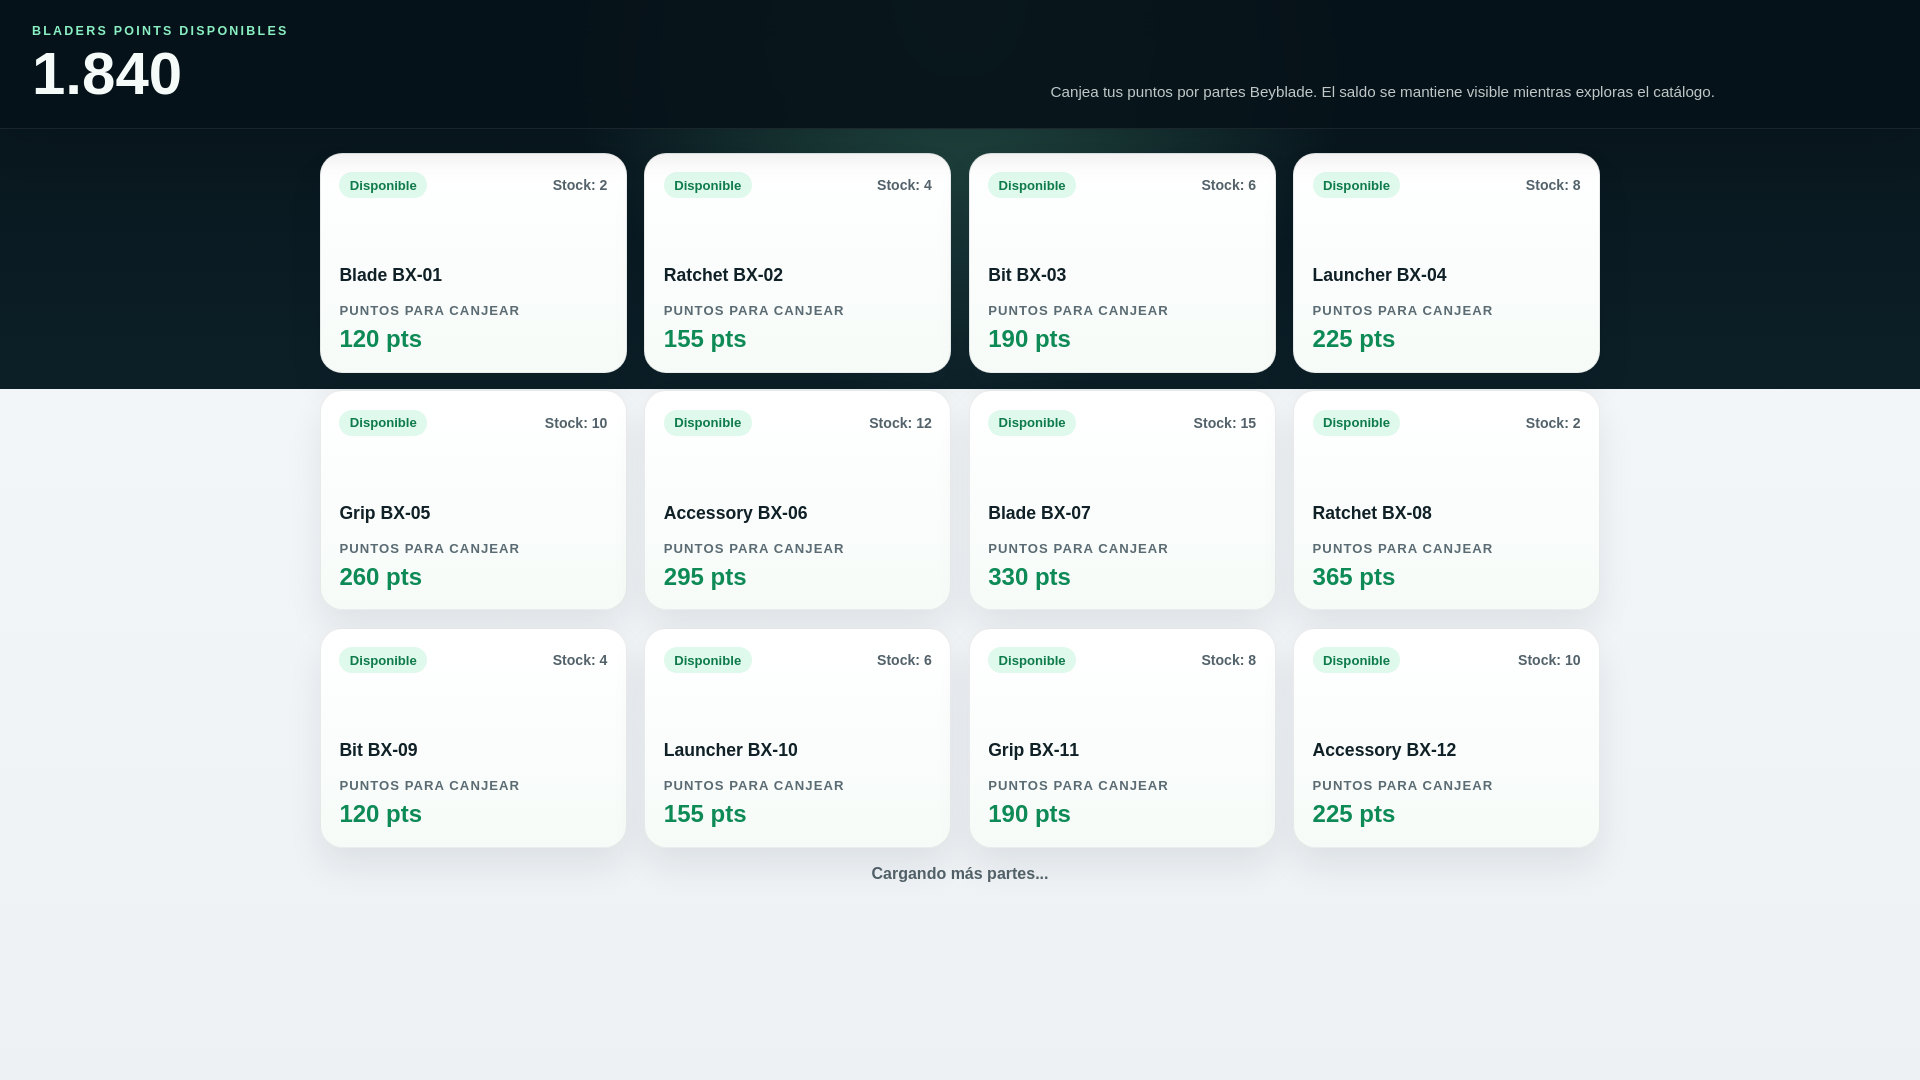Open the Grip BX-11 card title
This screenshot has height=1080, width=1920.
(1033, 750)
